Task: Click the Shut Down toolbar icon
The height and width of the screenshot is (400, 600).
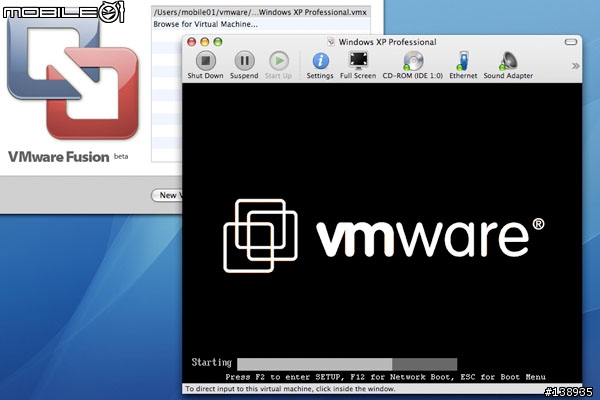Action: [x=206, y=60]
